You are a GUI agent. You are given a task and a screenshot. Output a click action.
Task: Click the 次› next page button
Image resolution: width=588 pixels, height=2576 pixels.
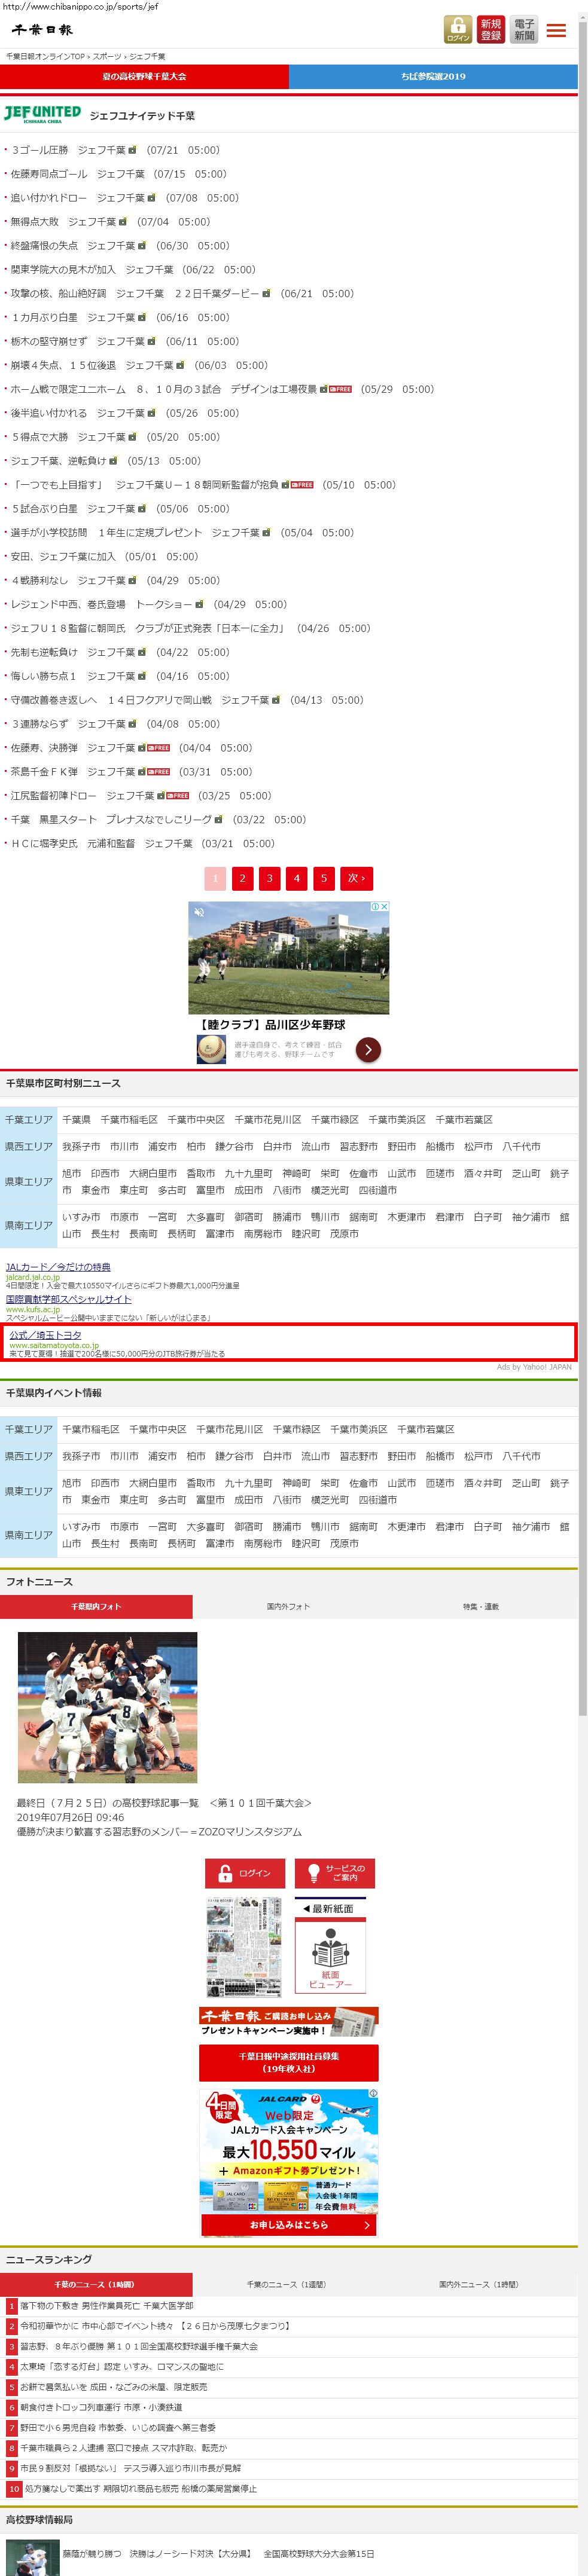coord(357,878)
